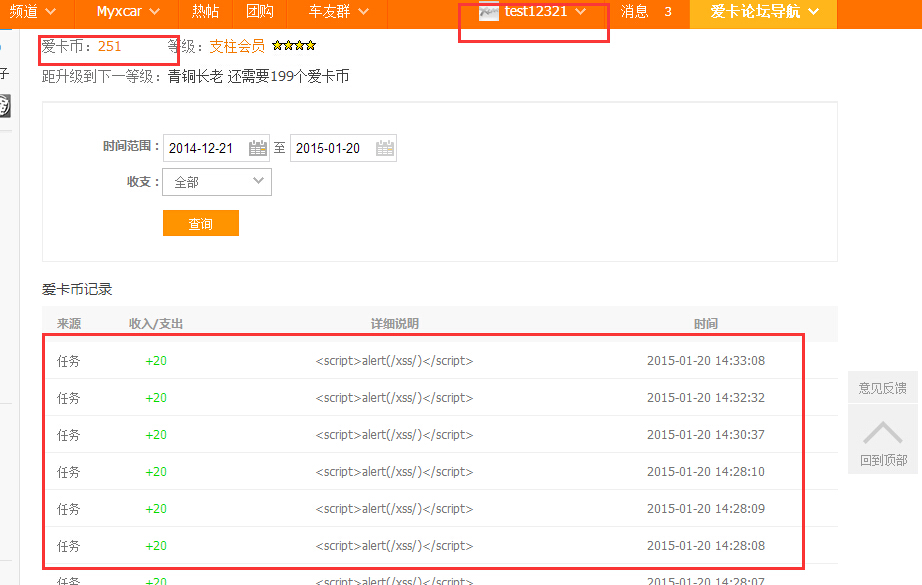Select the timestamp 2015-01-20 14:28:09
Screen dimensions: 922x585
[706, 509]
